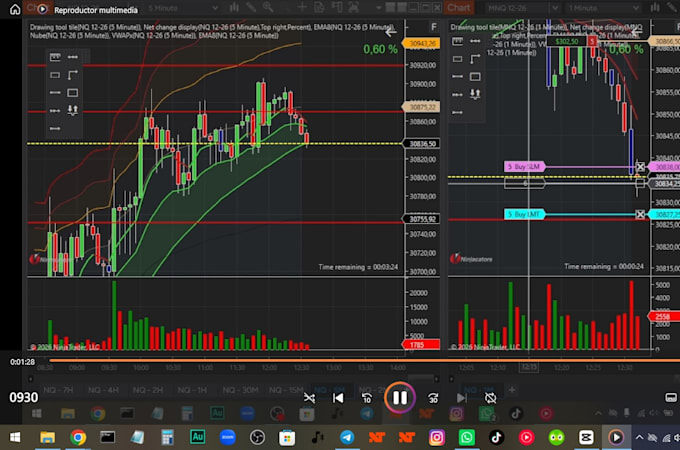Viewport: 680px width, 450px height.
Task: Open the terminal window from the taskbar
Action: (107, 437)
